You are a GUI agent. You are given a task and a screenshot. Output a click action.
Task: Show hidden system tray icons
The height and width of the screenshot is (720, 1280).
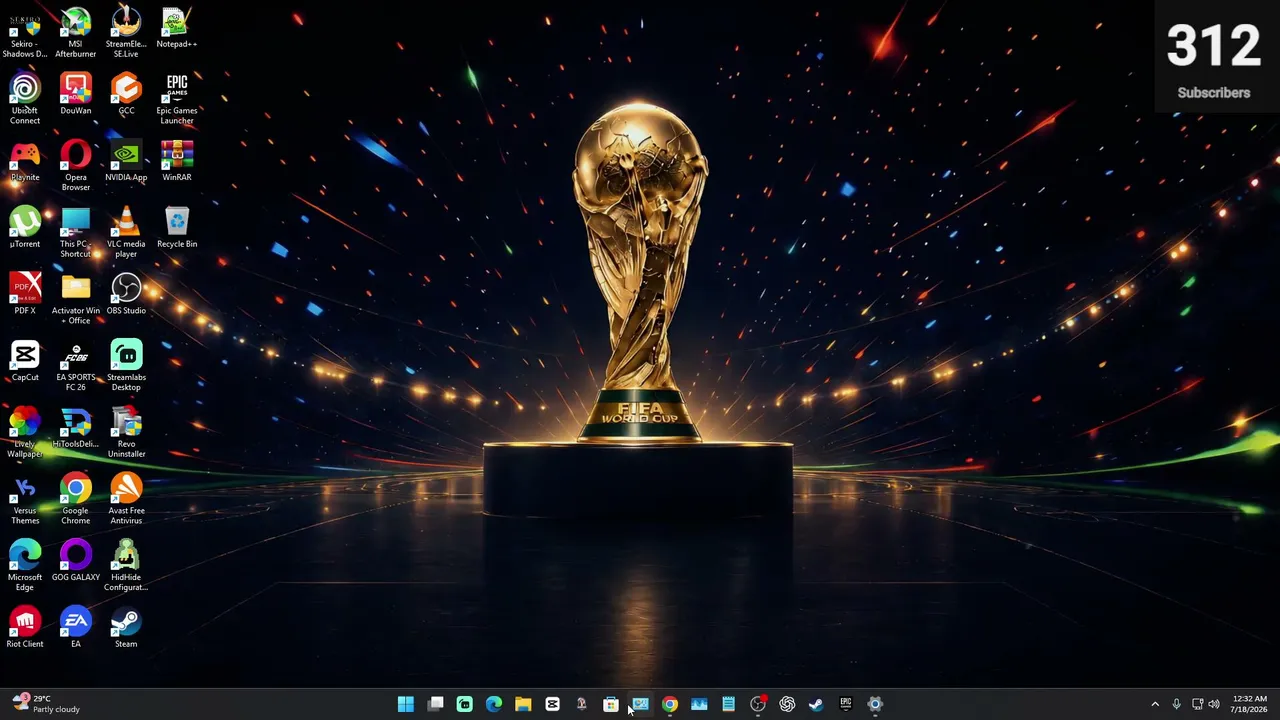point(1155,704)
